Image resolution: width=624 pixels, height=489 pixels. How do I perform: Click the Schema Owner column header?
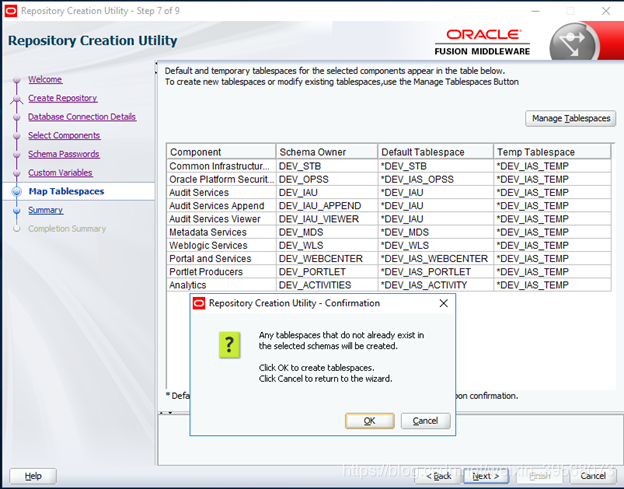coord(327,152)
